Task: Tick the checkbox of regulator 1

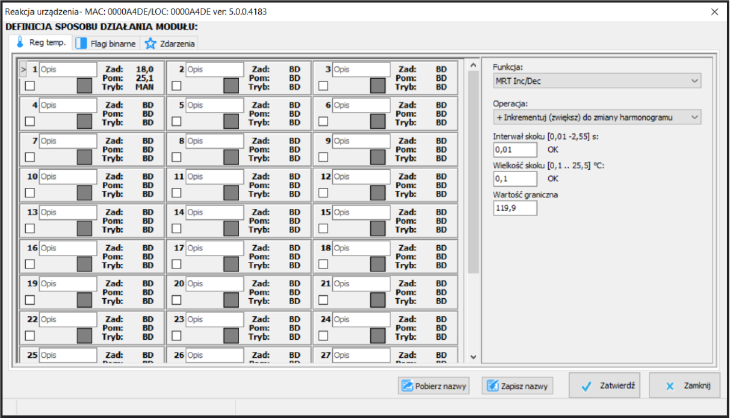Action: click(x=30, y=86)
